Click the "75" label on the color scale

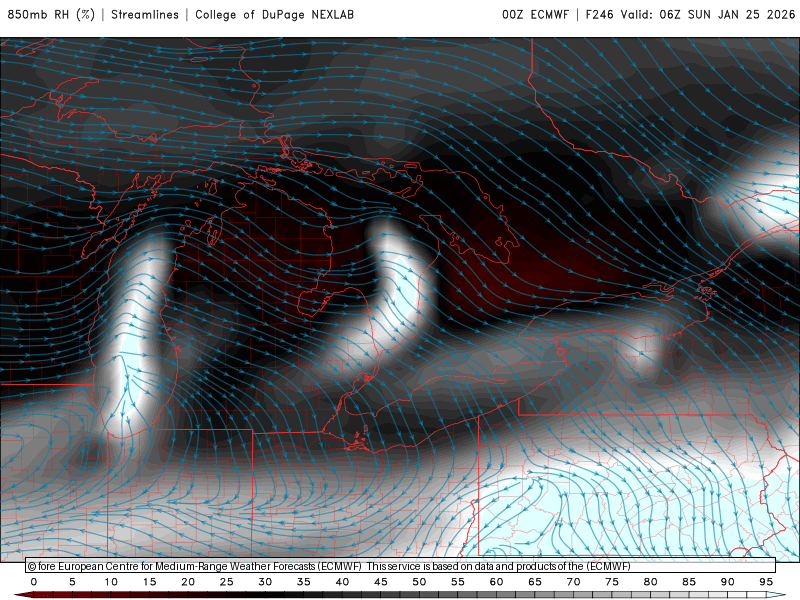pos(612,582)
